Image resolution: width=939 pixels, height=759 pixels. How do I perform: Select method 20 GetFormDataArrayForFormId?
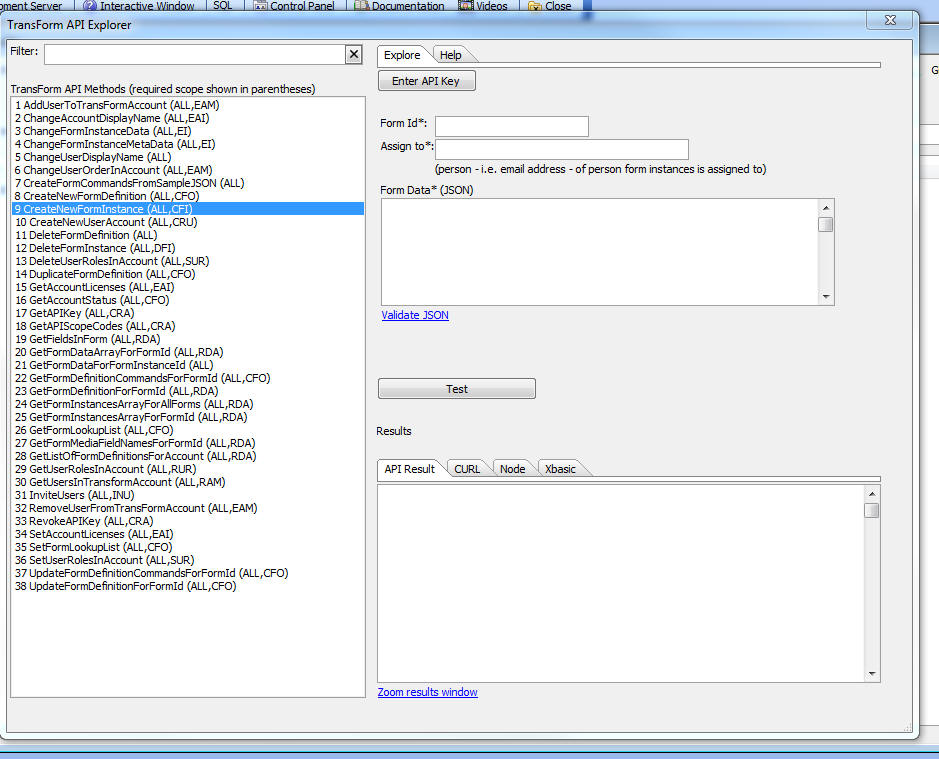[187, 352]
